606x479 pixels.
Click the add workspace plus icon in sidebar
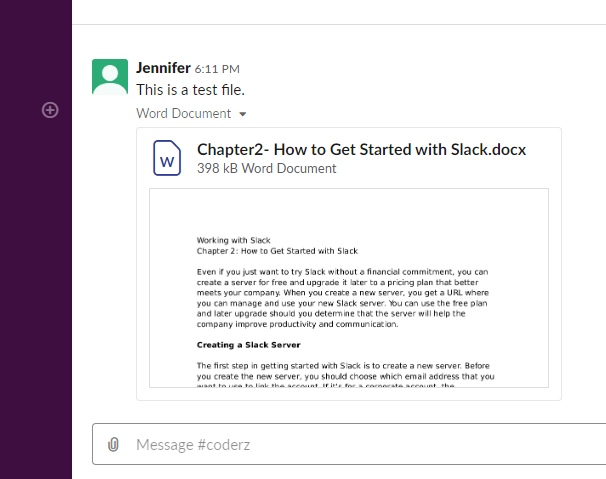(x=50, y=110)
